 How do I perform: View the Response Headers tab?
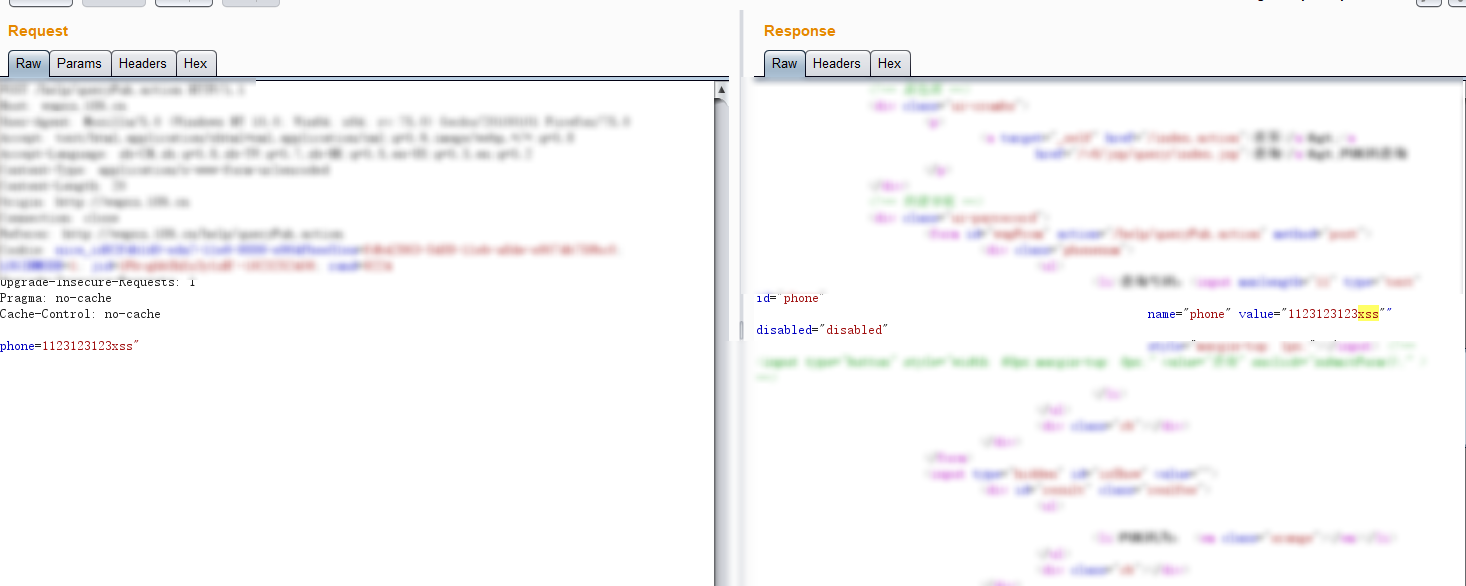pyautogui.click(x=836, y=63)
